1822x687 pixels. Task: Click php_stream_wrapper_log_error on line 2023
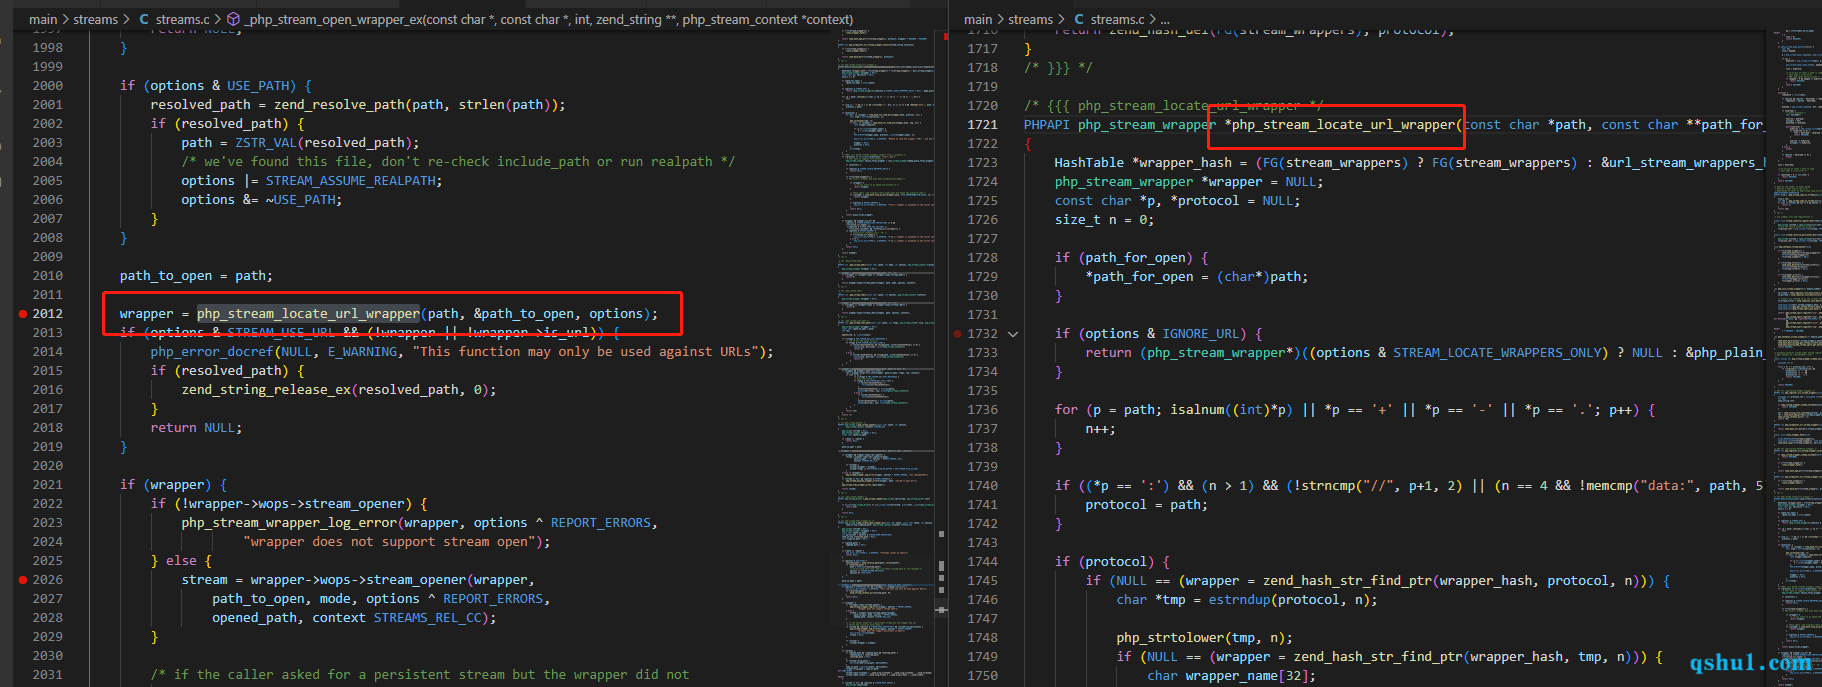tap(289, 522)
